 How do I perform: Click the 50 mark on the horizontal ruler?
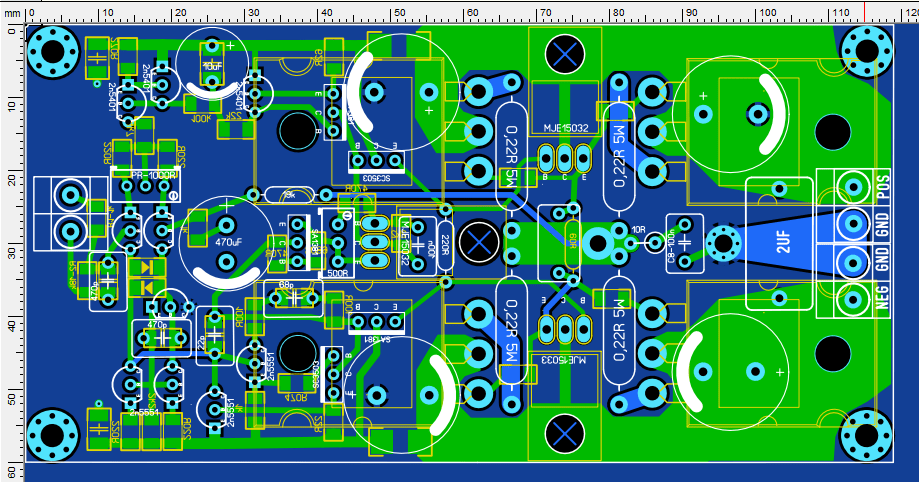399,12
